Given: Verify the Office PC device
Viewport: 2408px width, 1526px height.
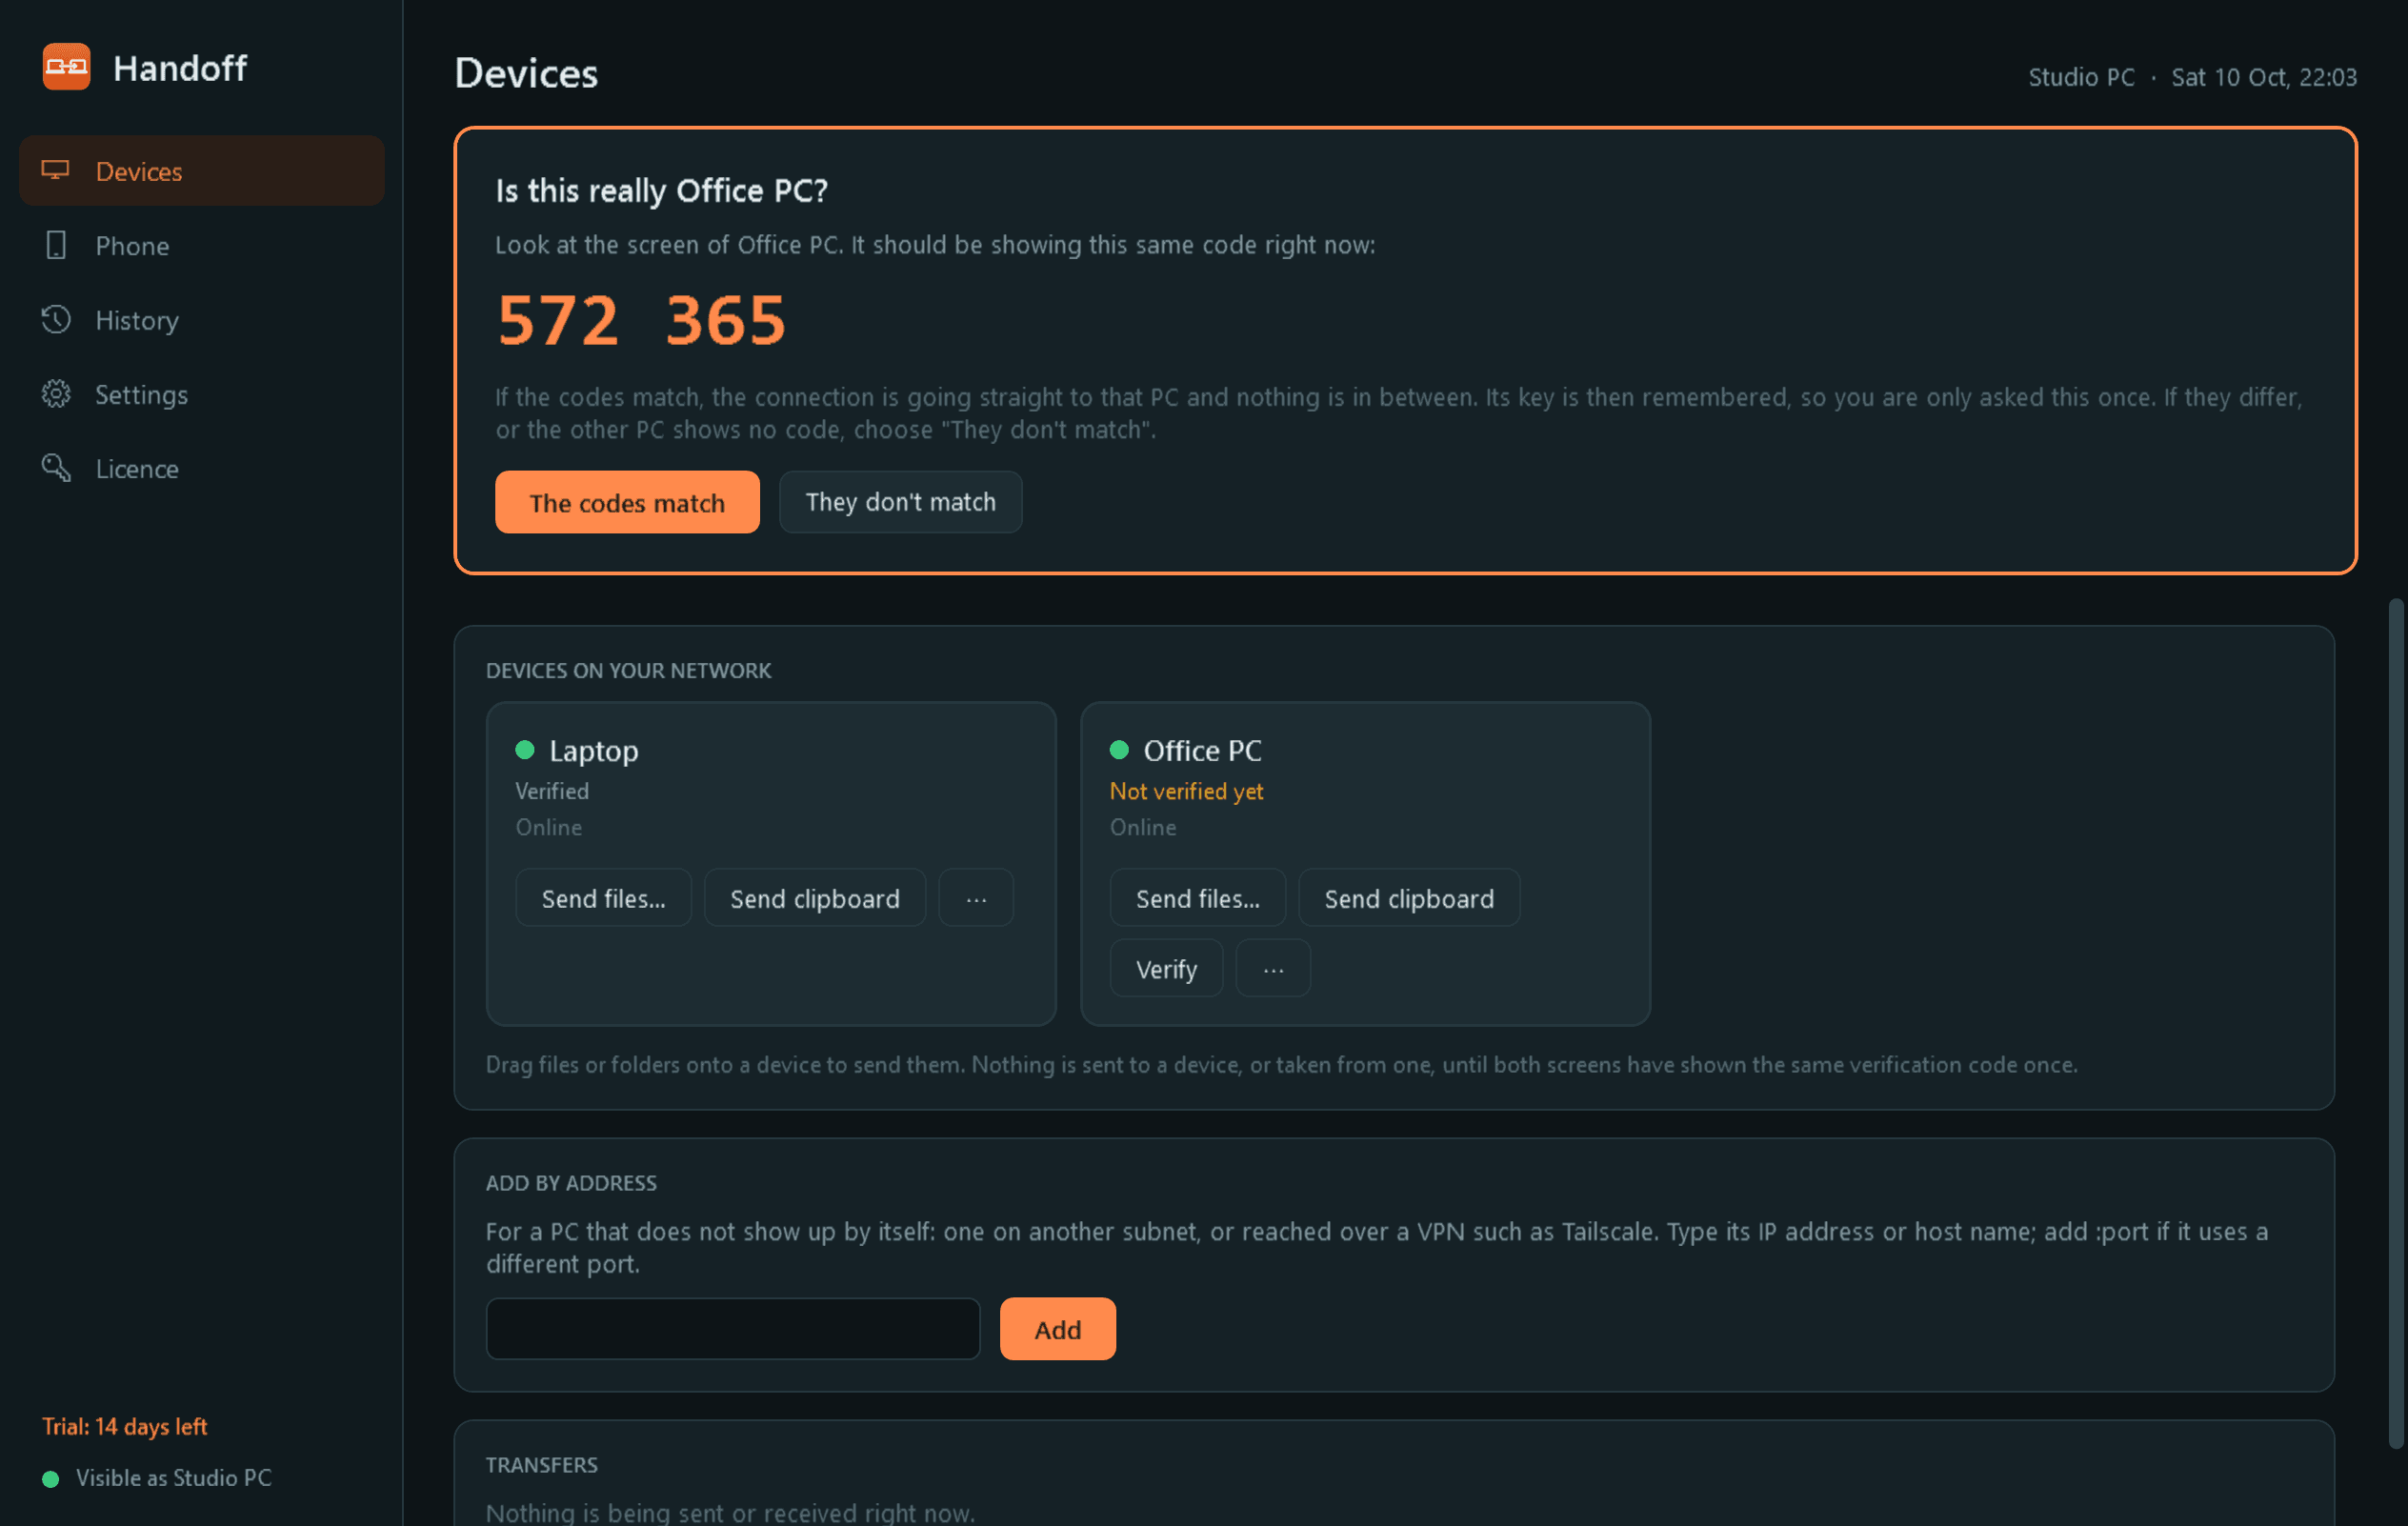Looking at the screenshot, I should click(1166, 968).
